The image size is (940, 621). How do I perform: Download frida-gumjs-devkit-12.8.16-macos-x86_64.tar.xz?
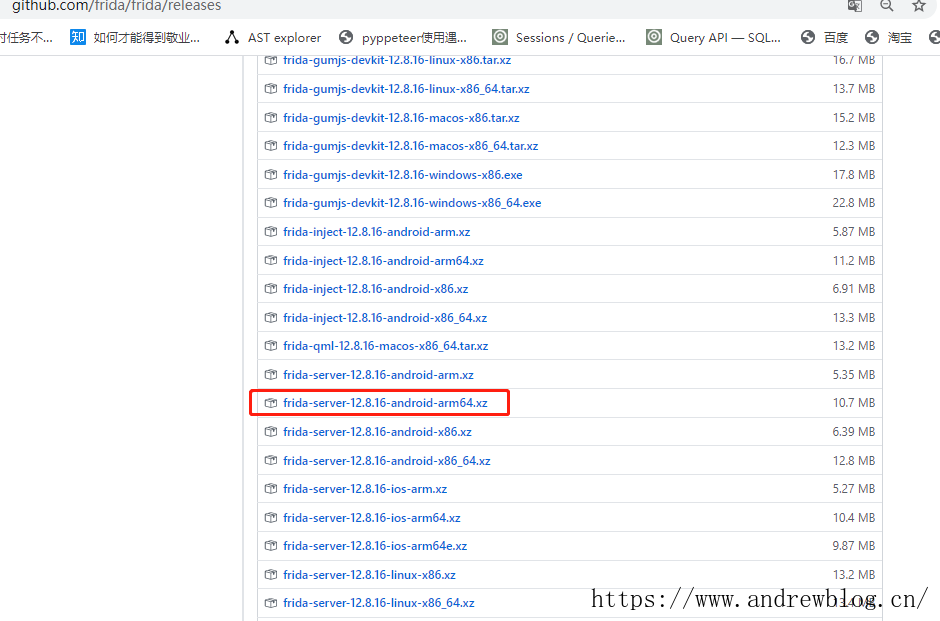click(x=411, y=146)
